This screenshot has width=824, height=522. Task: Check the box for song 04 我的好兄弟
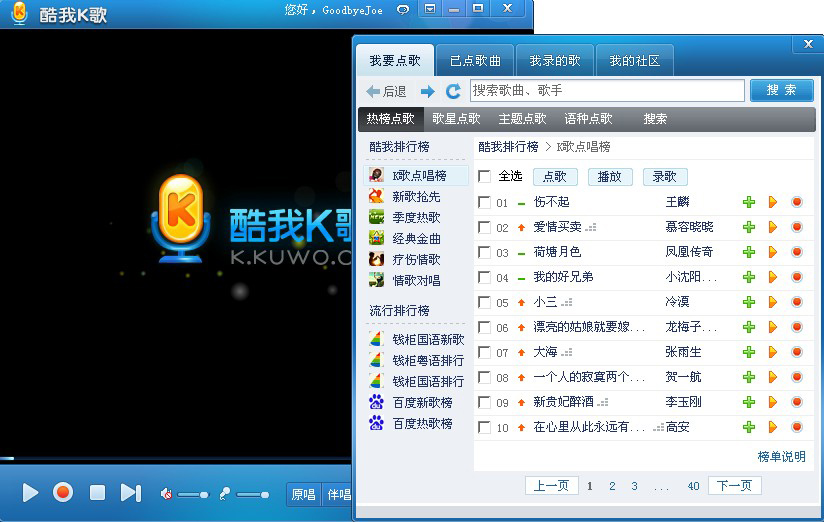tap(484, 278)
